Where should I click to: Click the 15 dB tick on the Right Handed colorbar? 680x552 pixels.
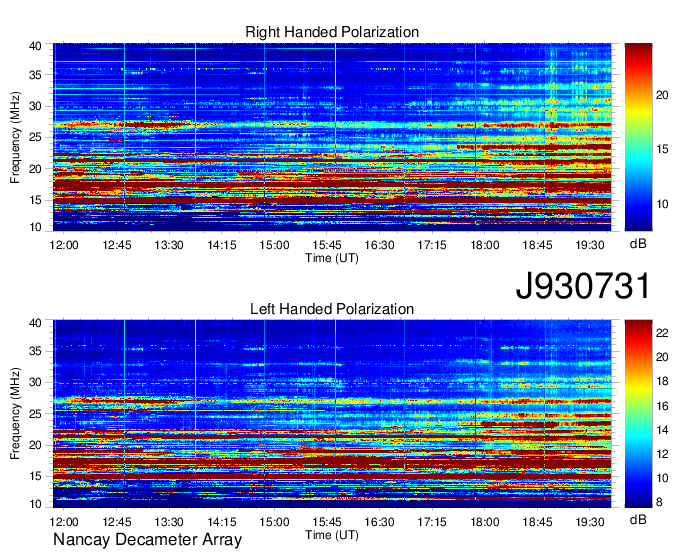(662, 150)
